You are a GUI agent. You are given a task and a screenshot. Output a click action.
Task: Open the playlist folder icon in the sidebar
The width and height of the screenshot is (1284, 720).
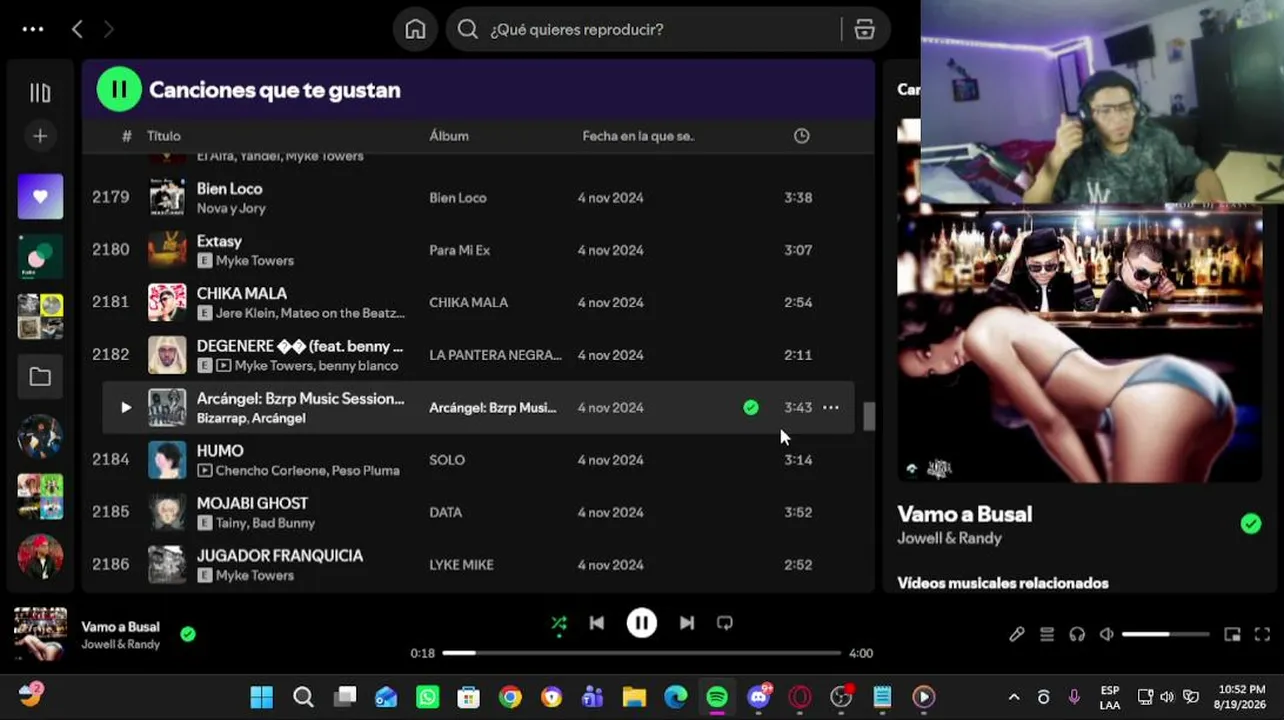point(40,377)
